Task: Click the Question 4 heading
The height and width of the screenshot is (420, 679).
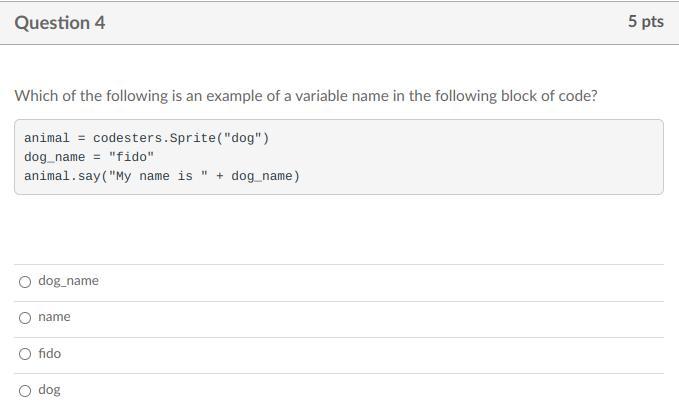Action: coord(60,22)
